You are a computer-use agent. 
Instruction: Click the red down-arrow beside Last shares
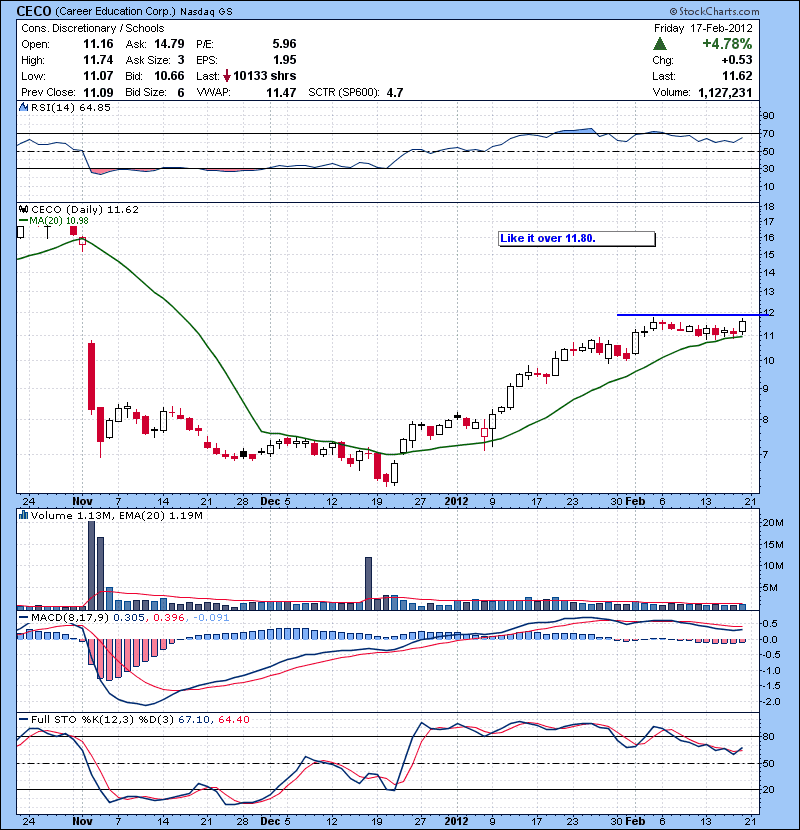(x=227, y=76)
